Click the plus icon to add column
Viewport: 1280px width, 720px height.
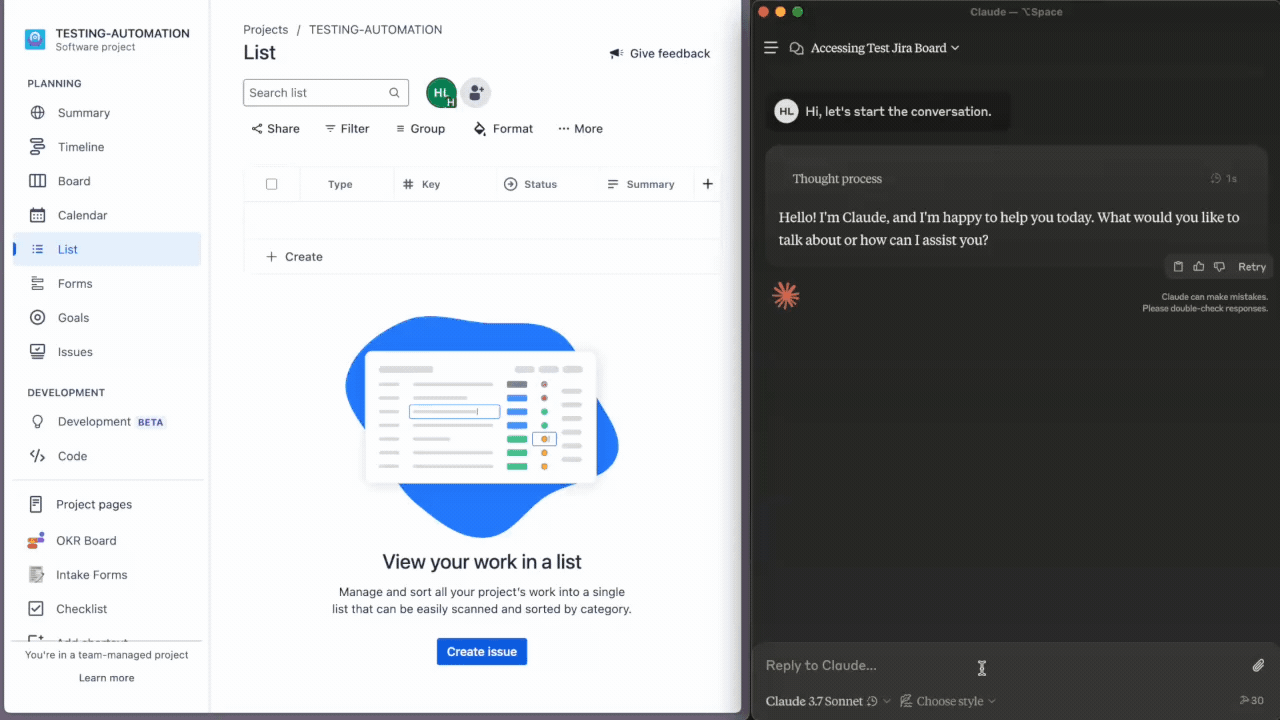pos(708,184)
